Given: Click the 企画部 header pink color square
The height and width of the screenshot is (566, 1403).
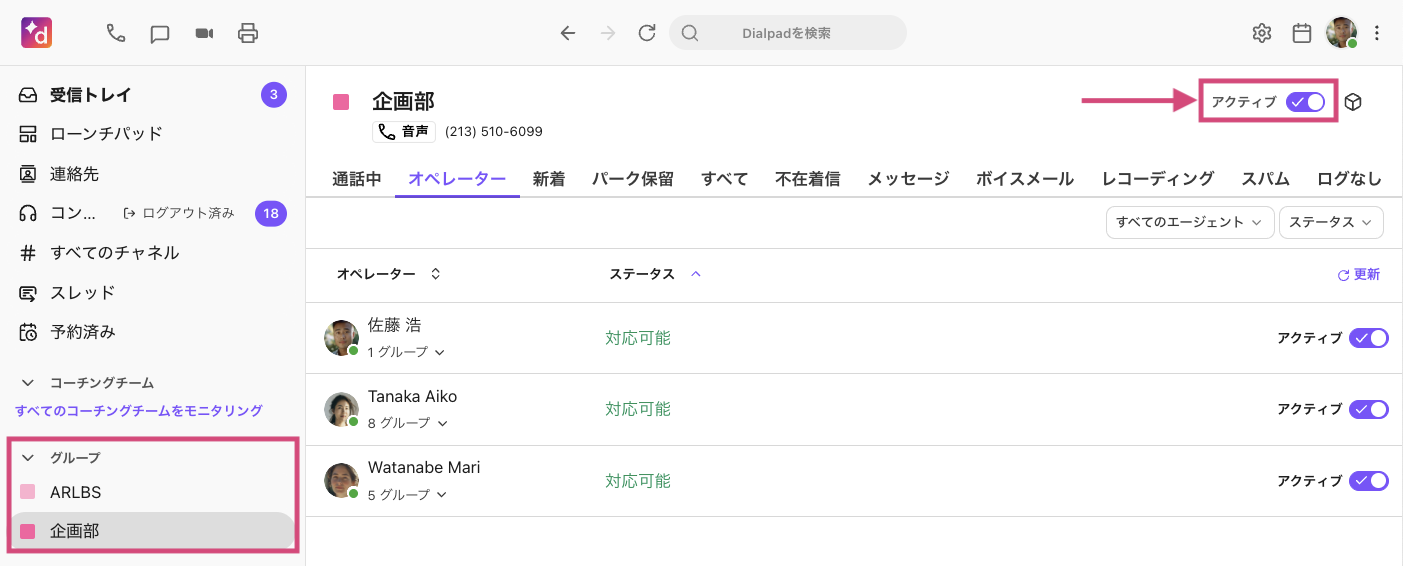Looking at the screenshot, I should [341, 102].
